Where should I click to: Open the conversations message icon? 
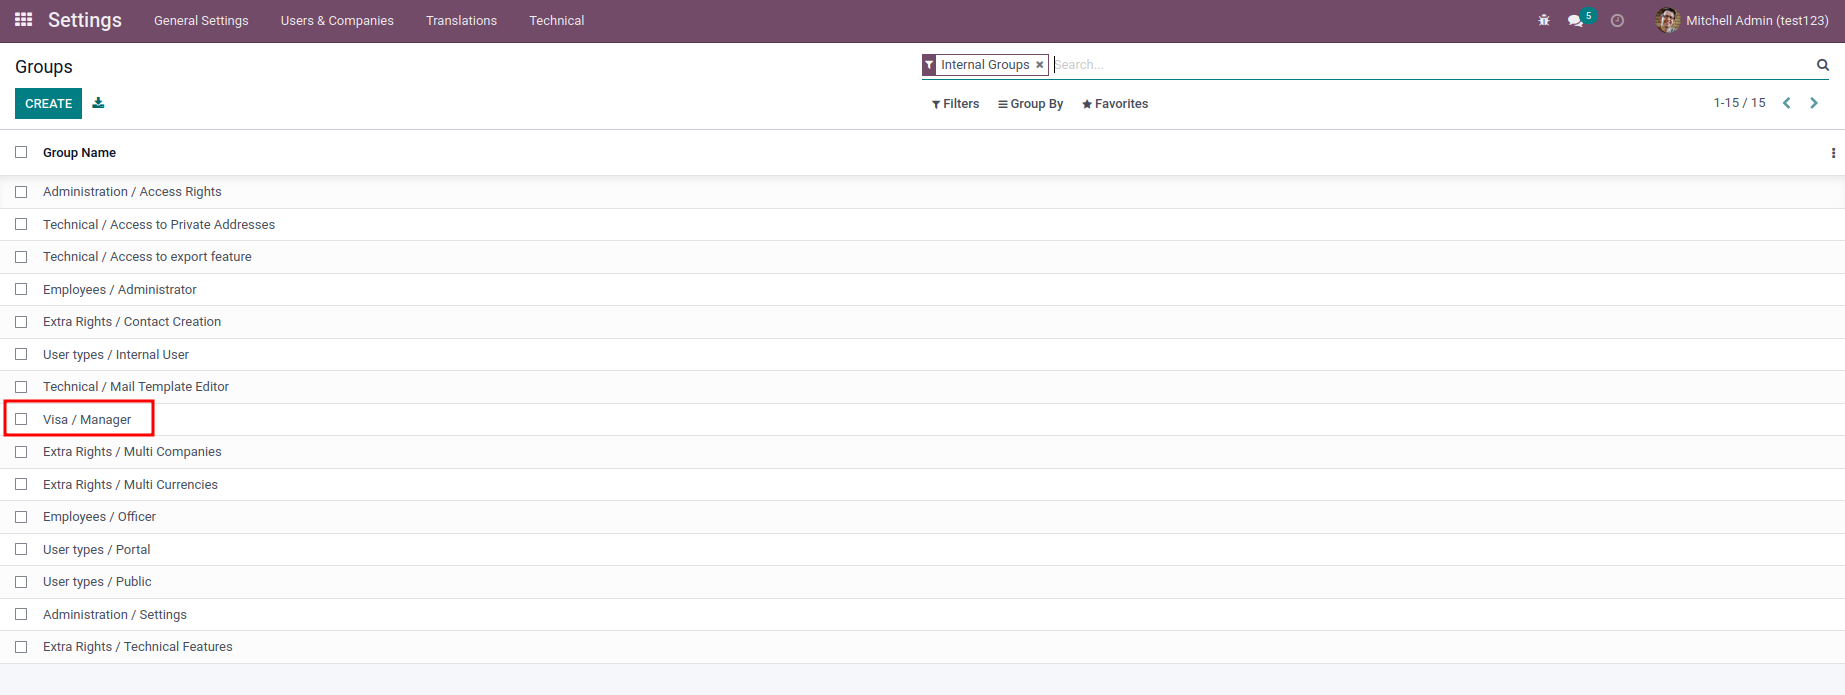(1576, 21)
